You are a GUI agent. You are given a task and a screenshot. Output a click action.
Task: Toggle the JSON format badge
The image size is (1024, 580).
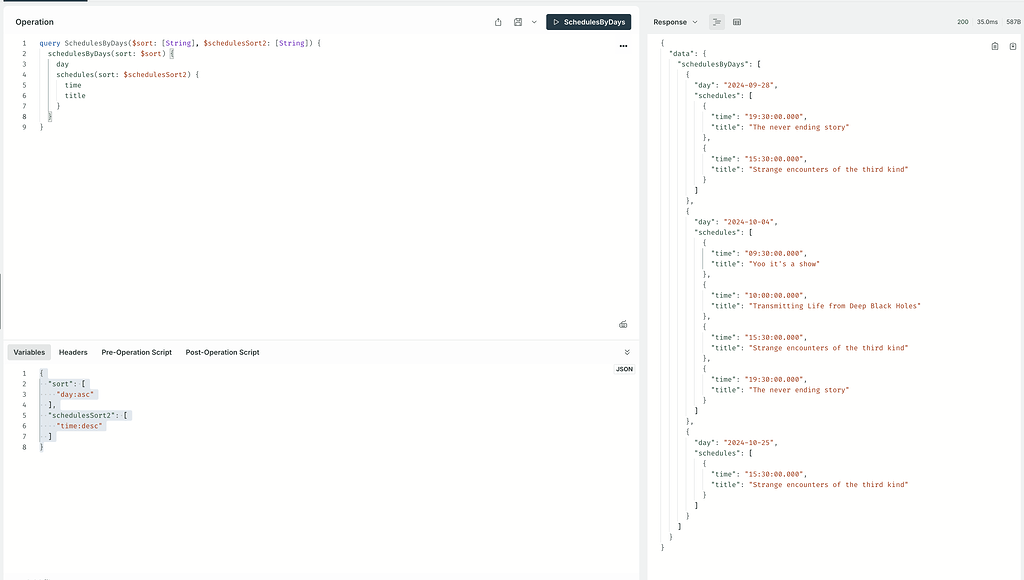tap(623, 369)
